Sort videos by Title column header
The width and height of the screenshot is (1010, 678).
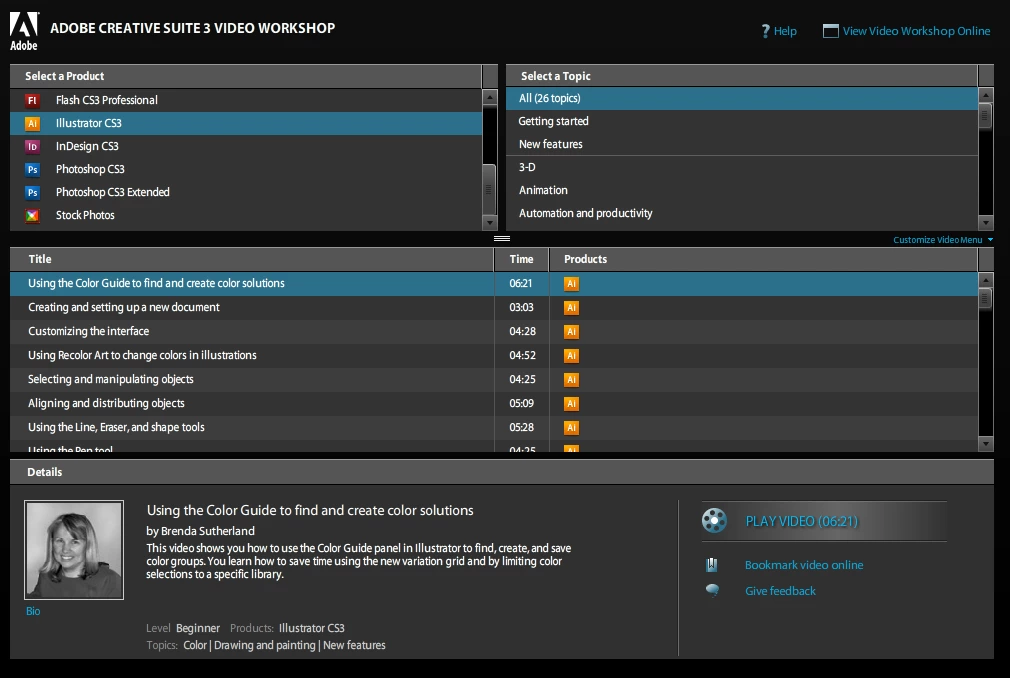(251, 259)
